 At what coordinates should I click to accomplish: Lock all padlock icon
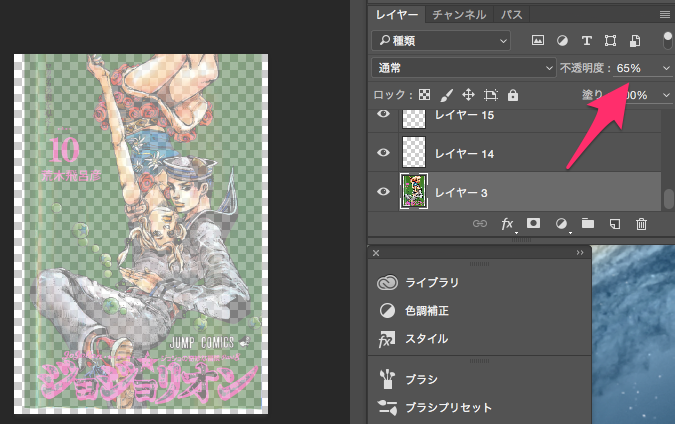[x=512, y=95]
